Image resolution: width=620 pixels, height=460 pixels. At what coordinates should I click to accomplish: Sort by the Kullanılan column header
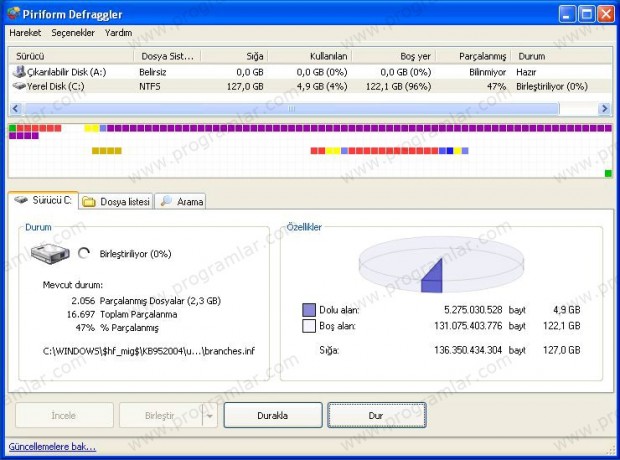coord(310,56)
